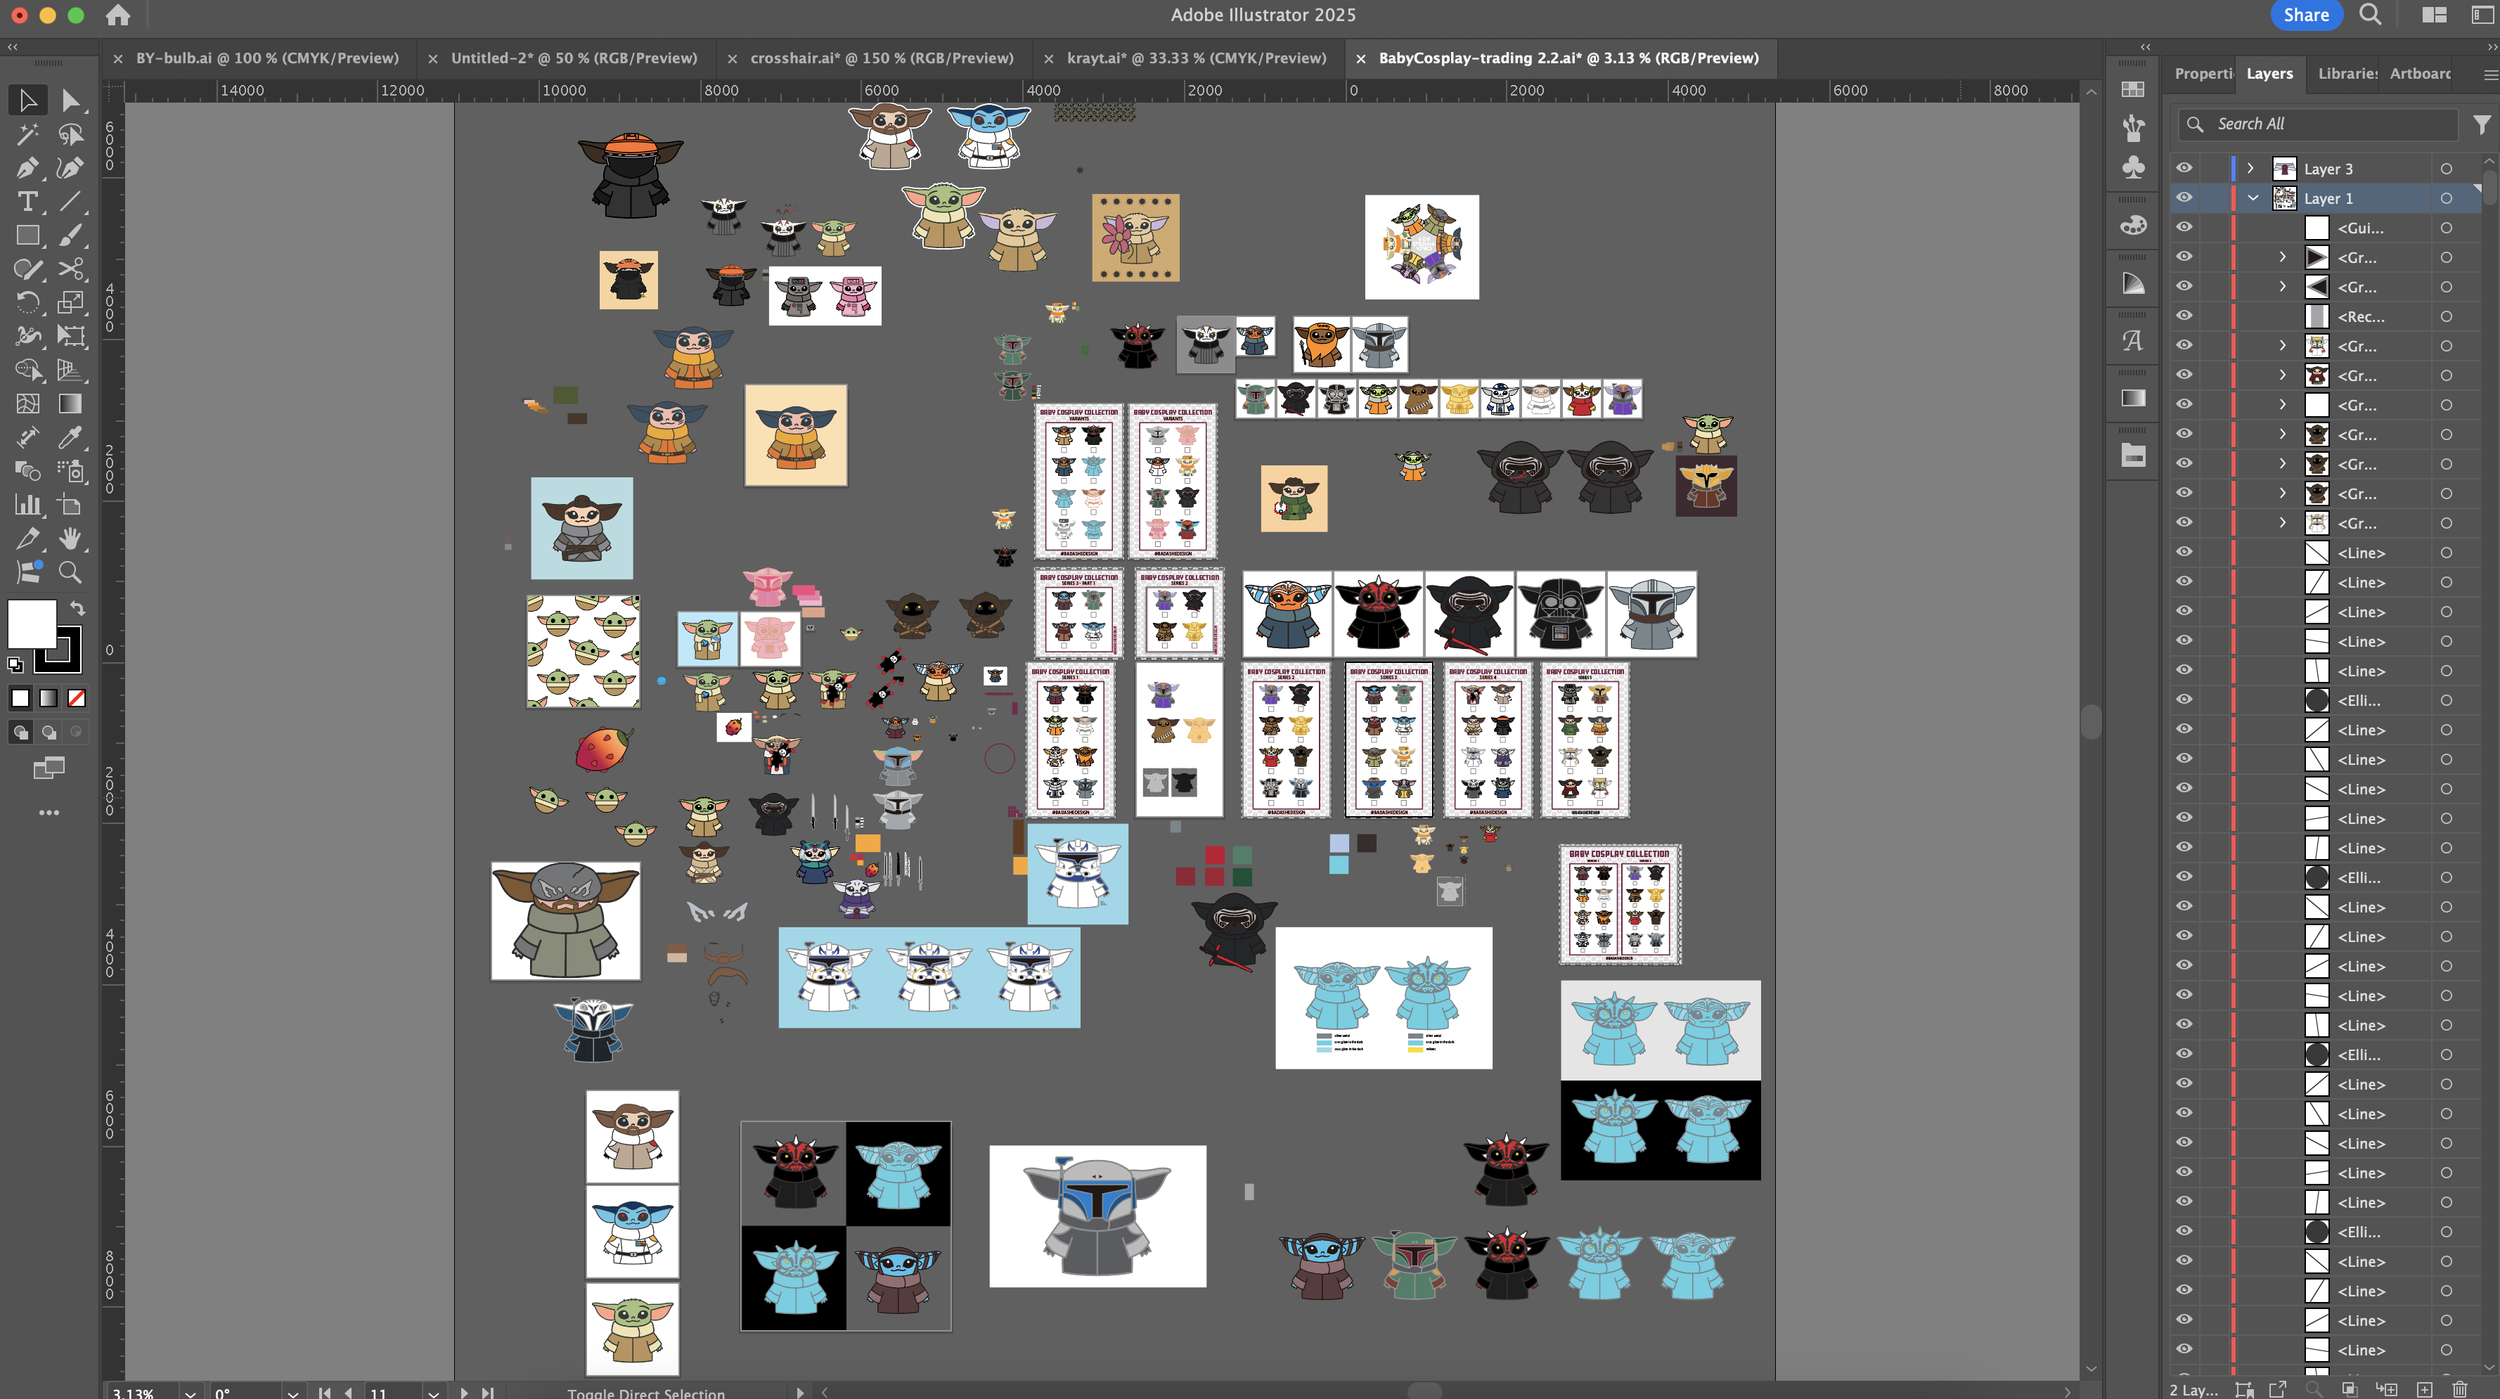Viewport: 2500px width, 1399px height.
Task: Expand Layer 3 disclosure arrow
Action: tap(2251, 168)
